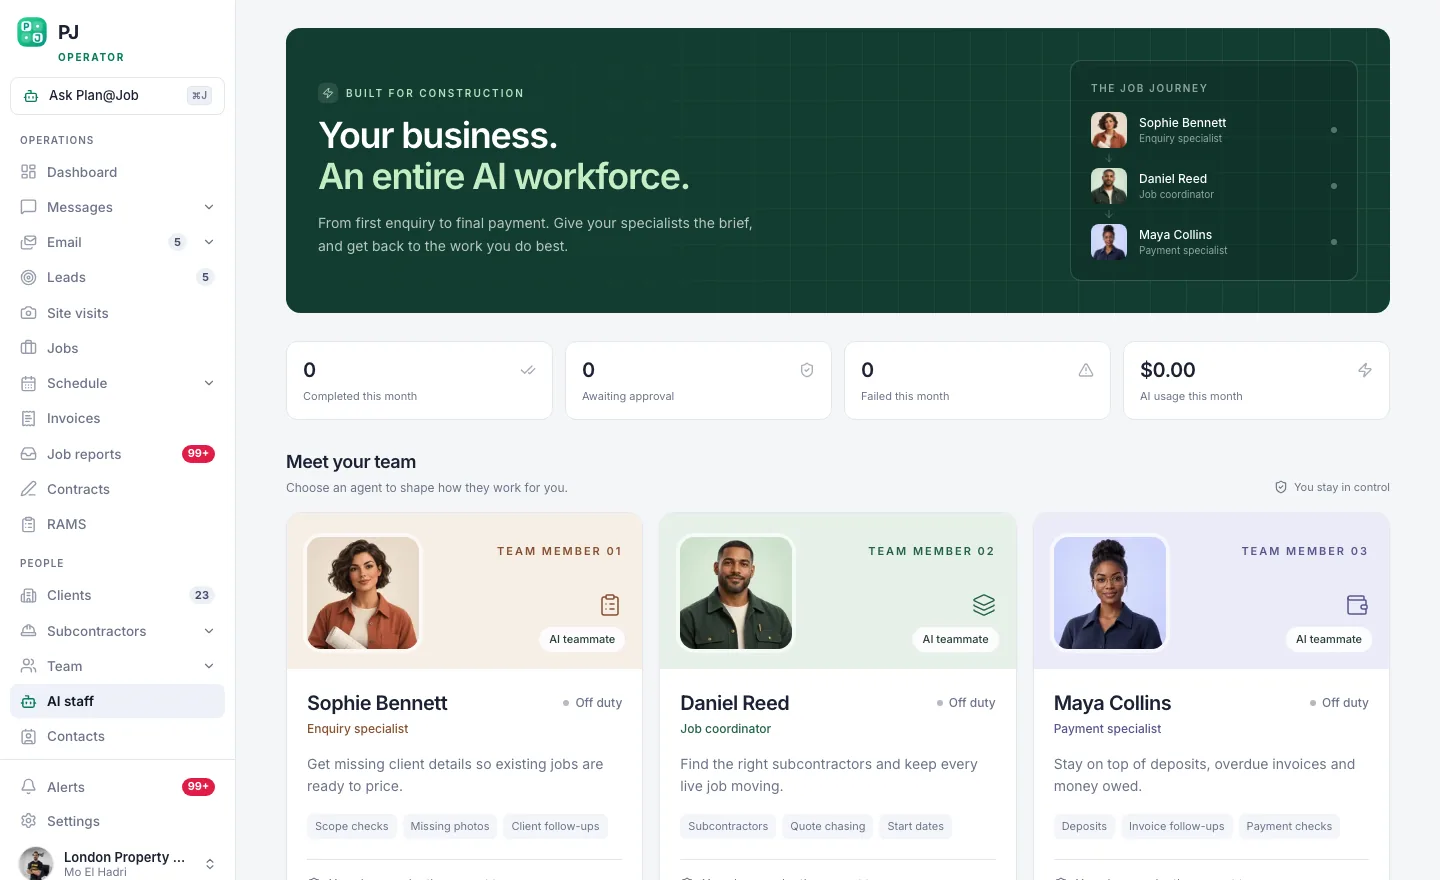The image size is (1440, 880).
Task: Click the RAMS clipboard icon
Action: pyautogui.click(x=28, y=524)
